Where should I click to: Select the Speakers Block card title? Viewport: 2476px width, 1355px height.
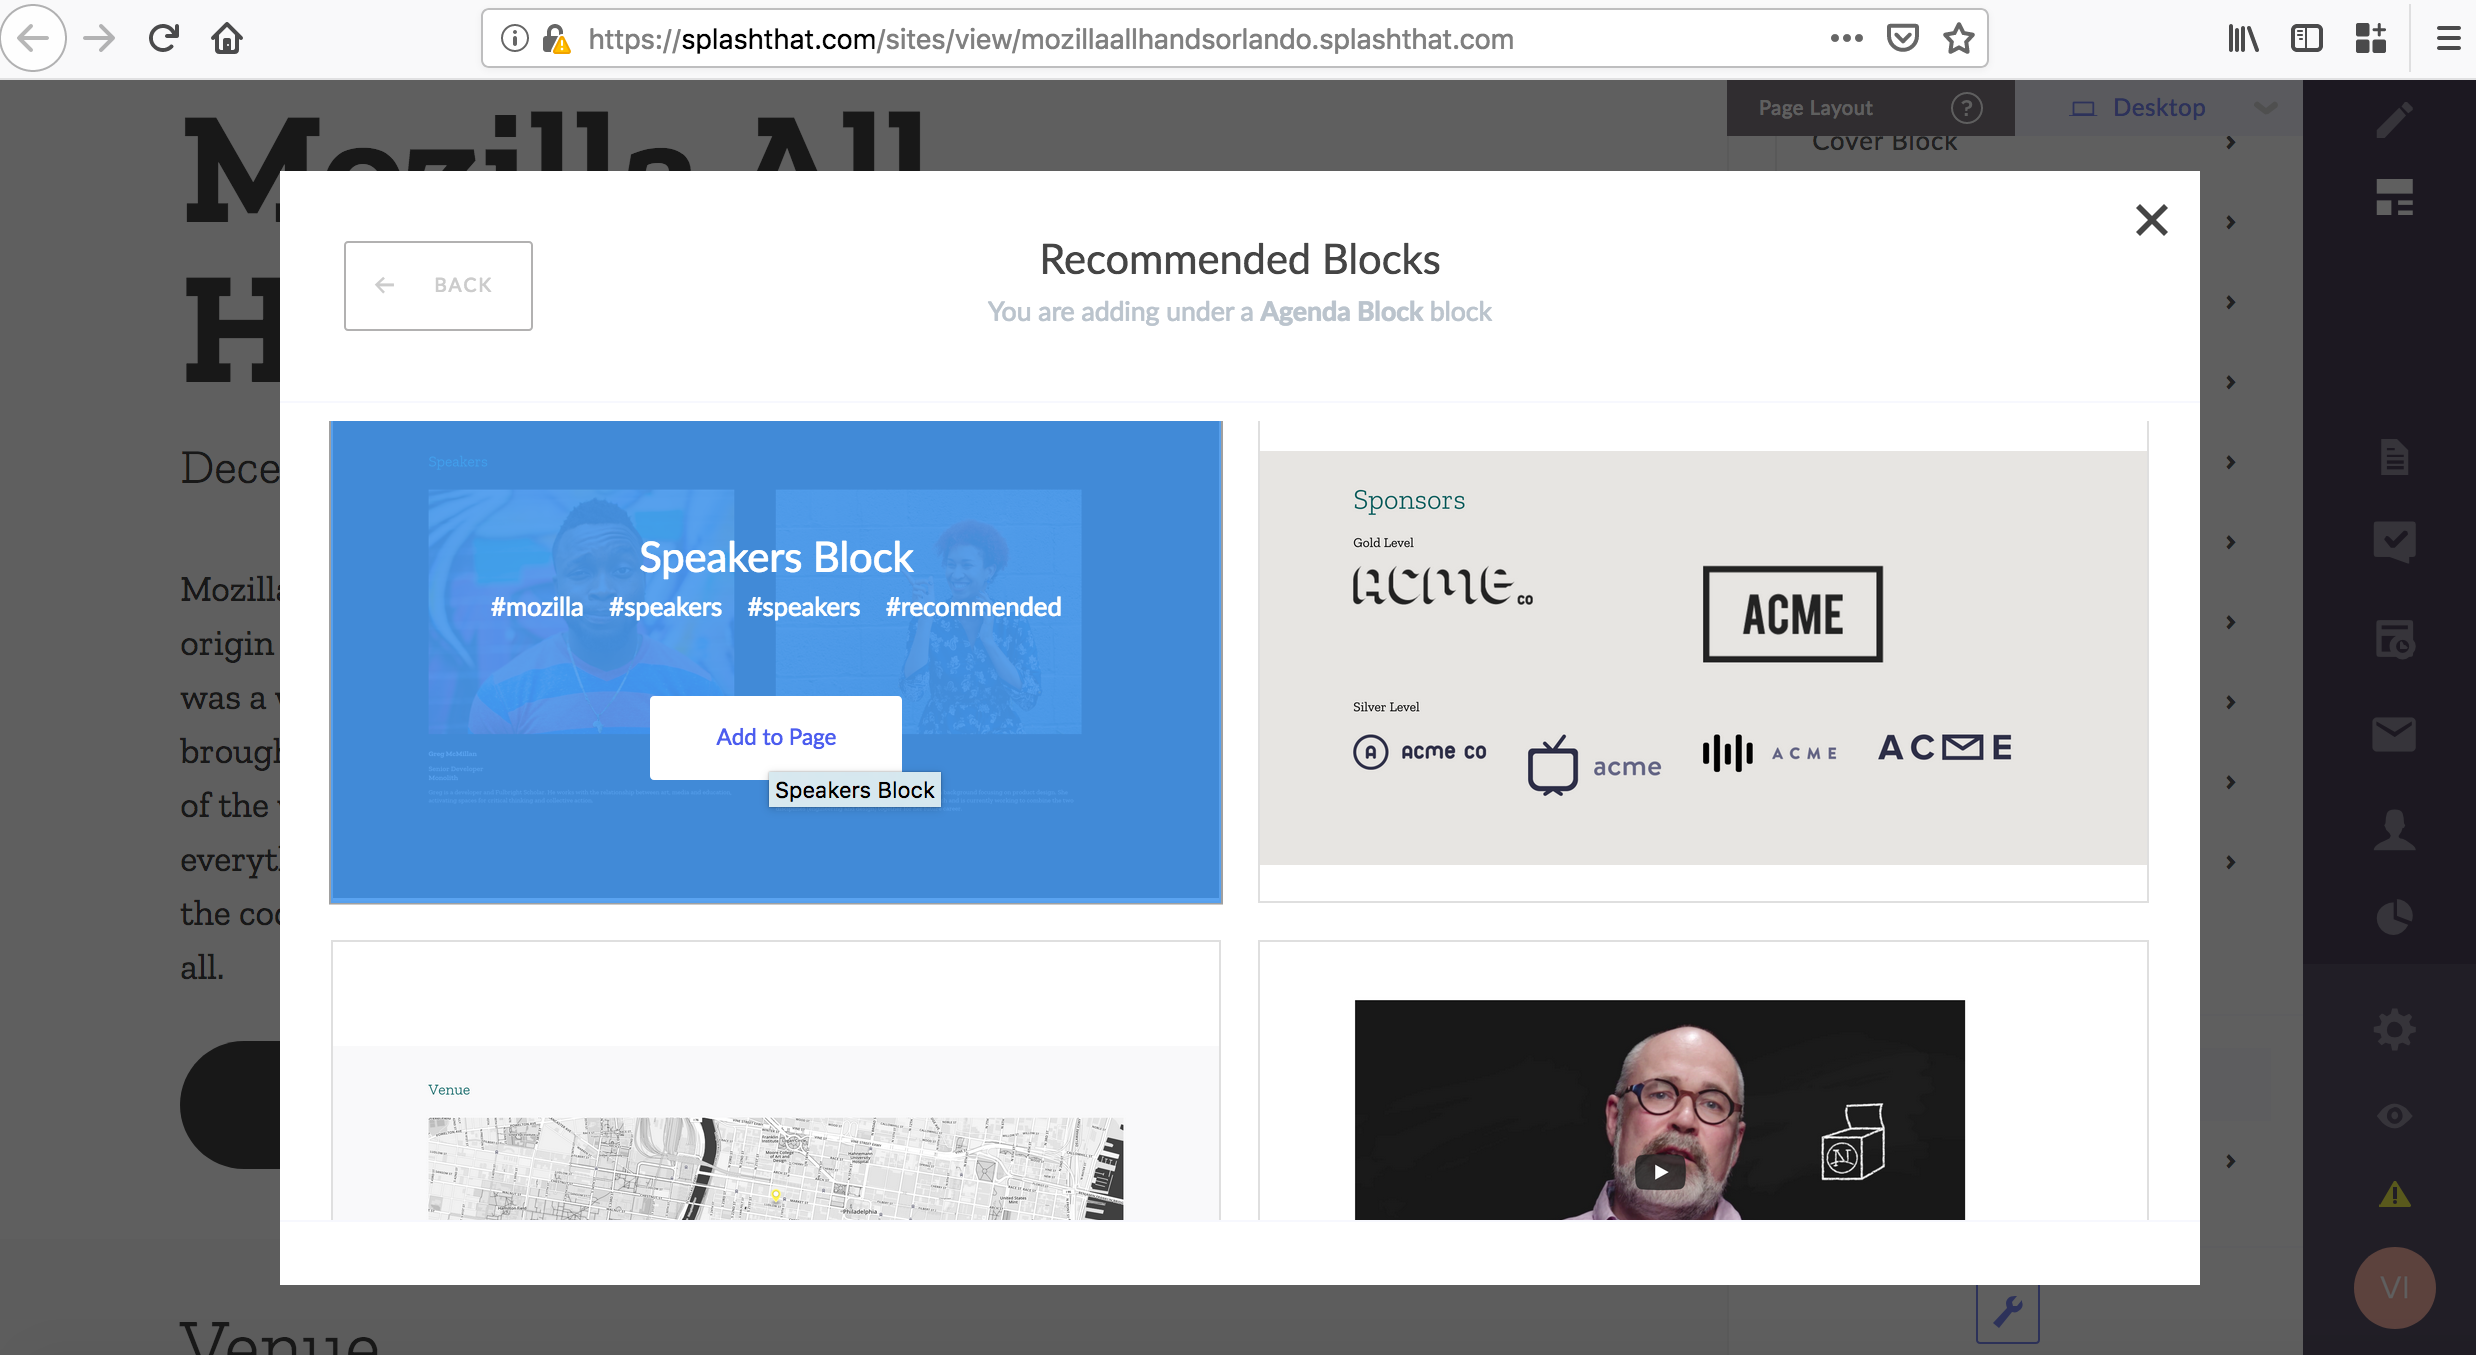click(776, 557)
